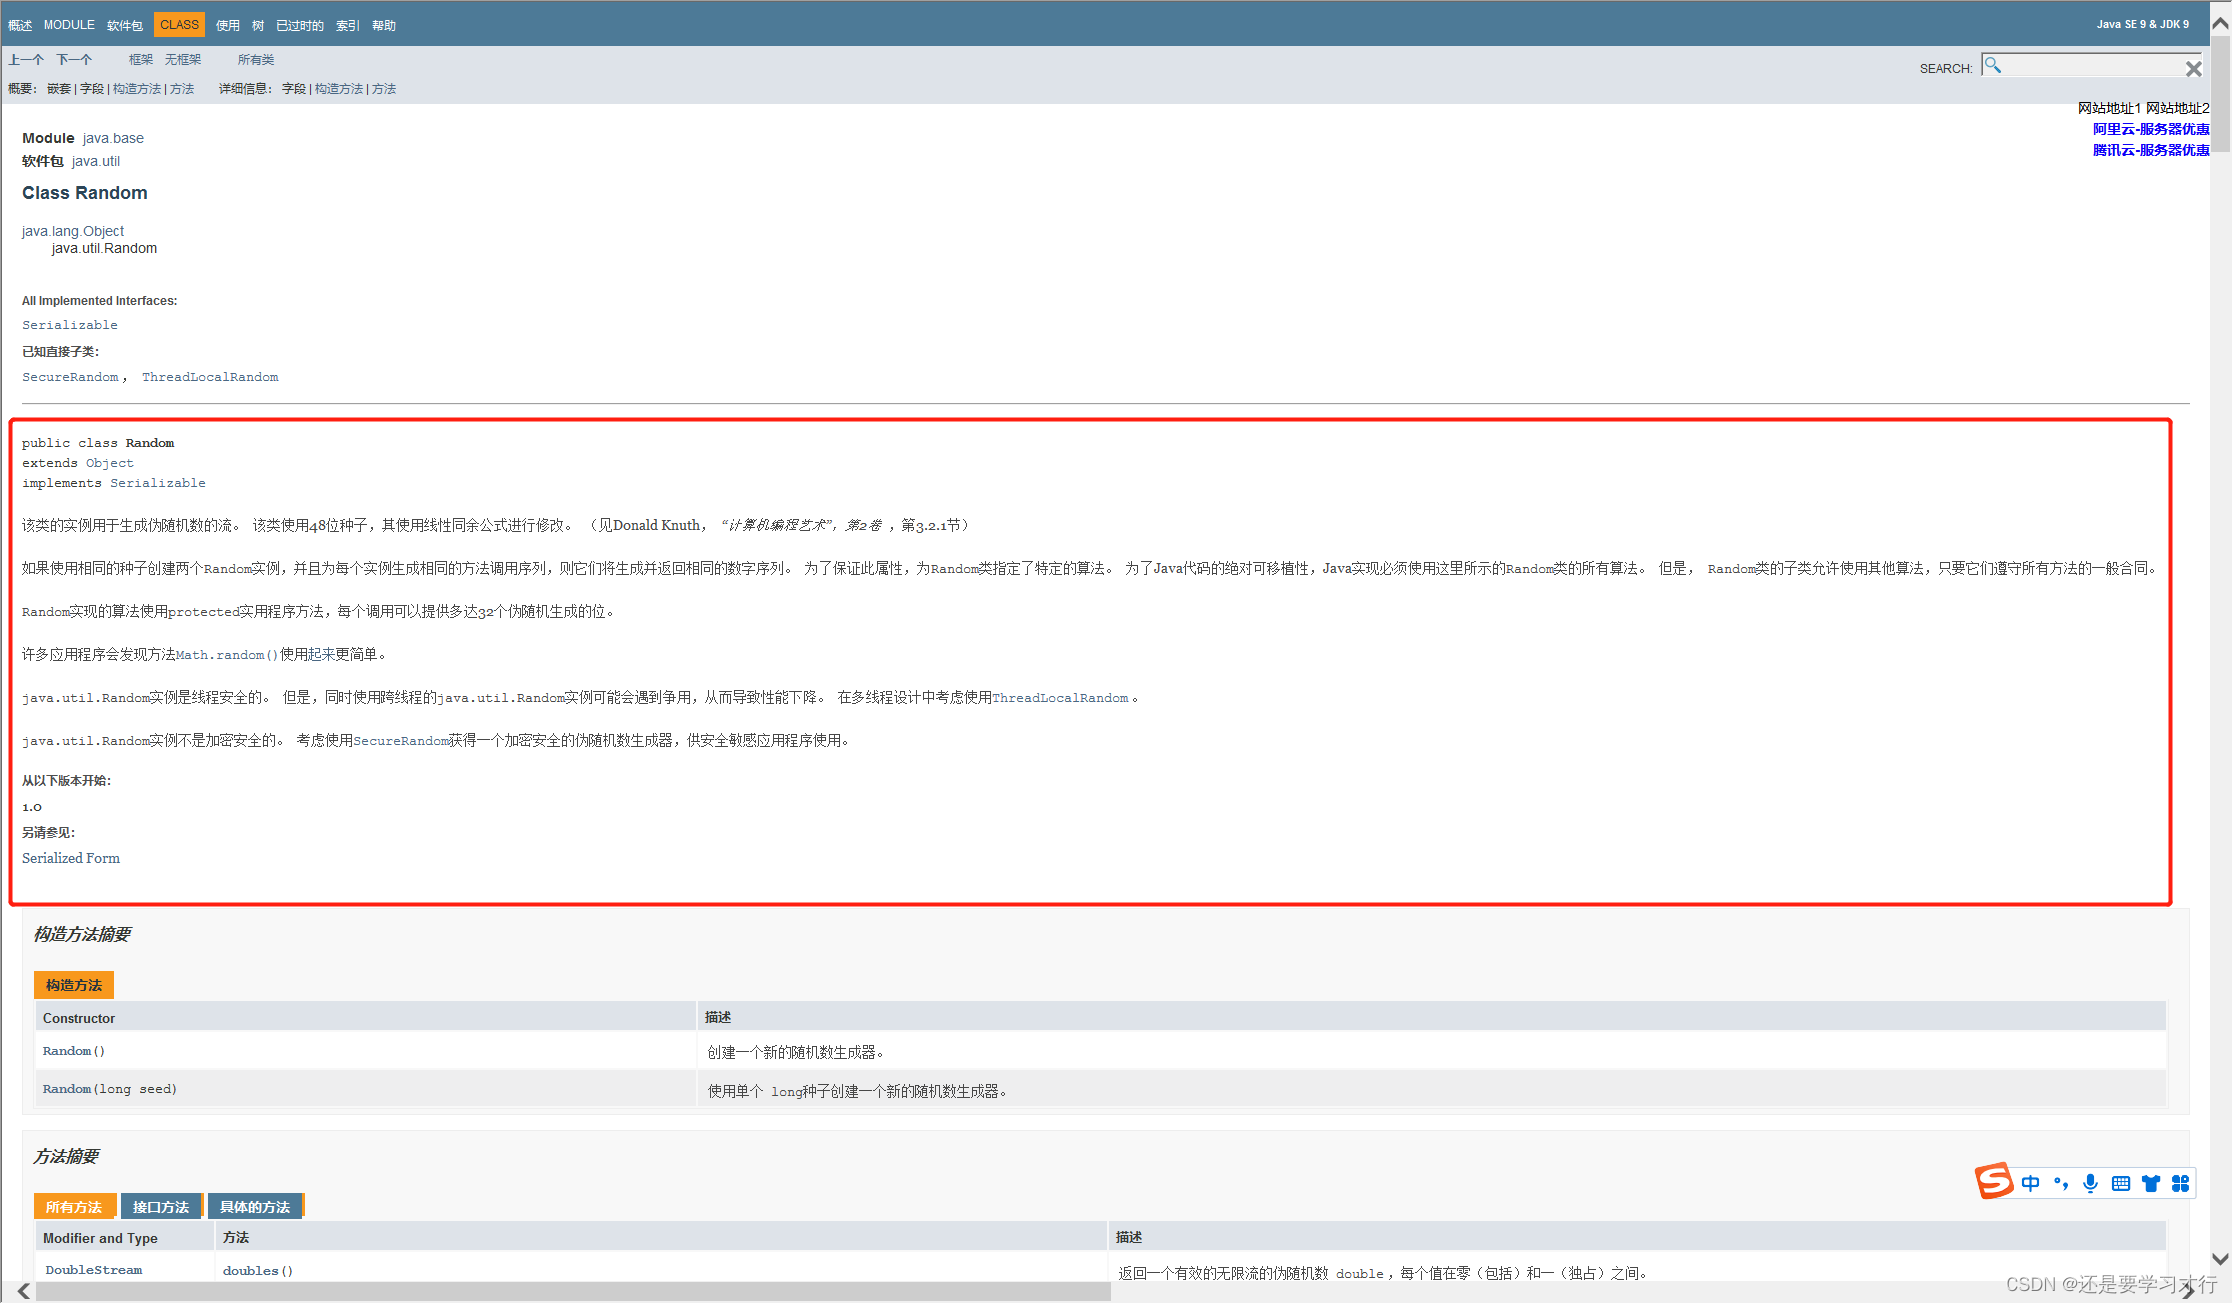Open the Object link after extends
The width and height of the screenshot is (2233, 1304).
(110, 463)
